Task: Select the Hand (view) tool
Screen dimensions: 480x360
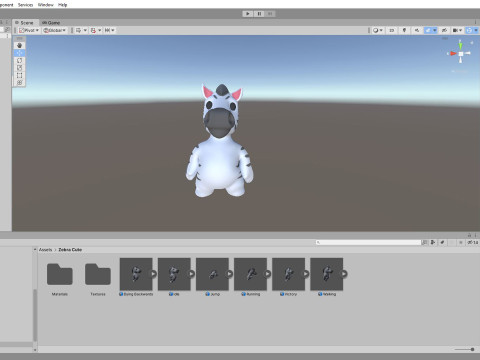Action: 19,45
